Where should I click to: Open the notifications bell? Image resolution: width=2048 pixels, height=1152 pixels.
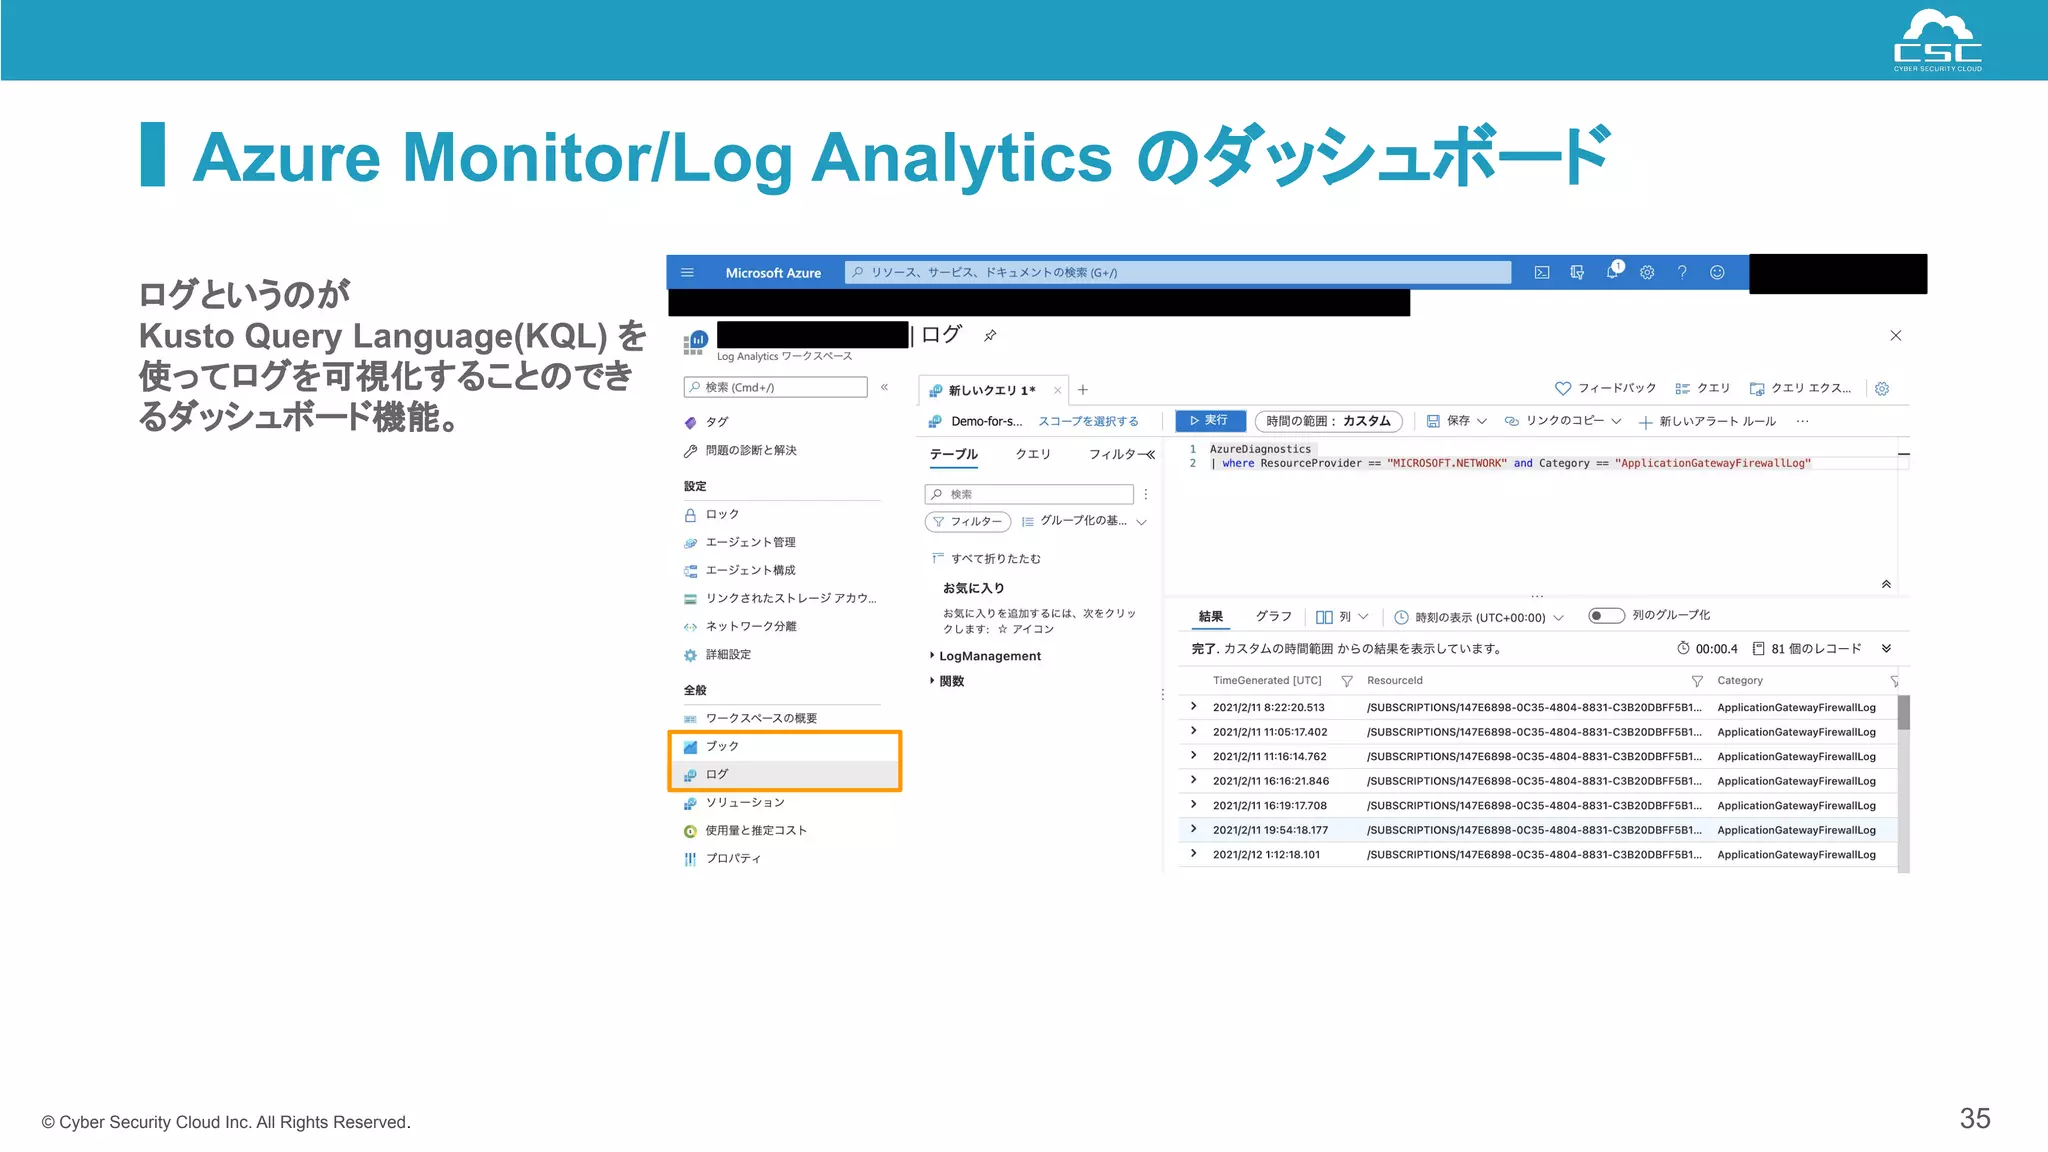(1613, 271)
